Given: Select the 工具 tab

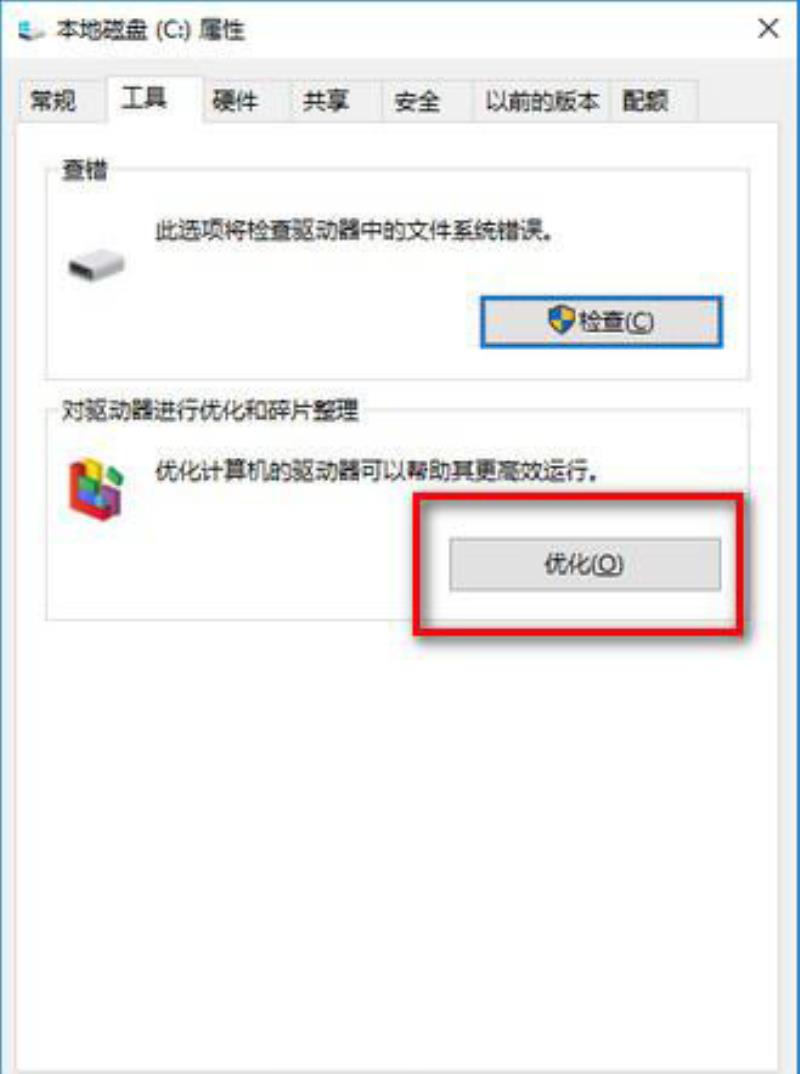Looking at the screenshot, I should coord(144,99).
